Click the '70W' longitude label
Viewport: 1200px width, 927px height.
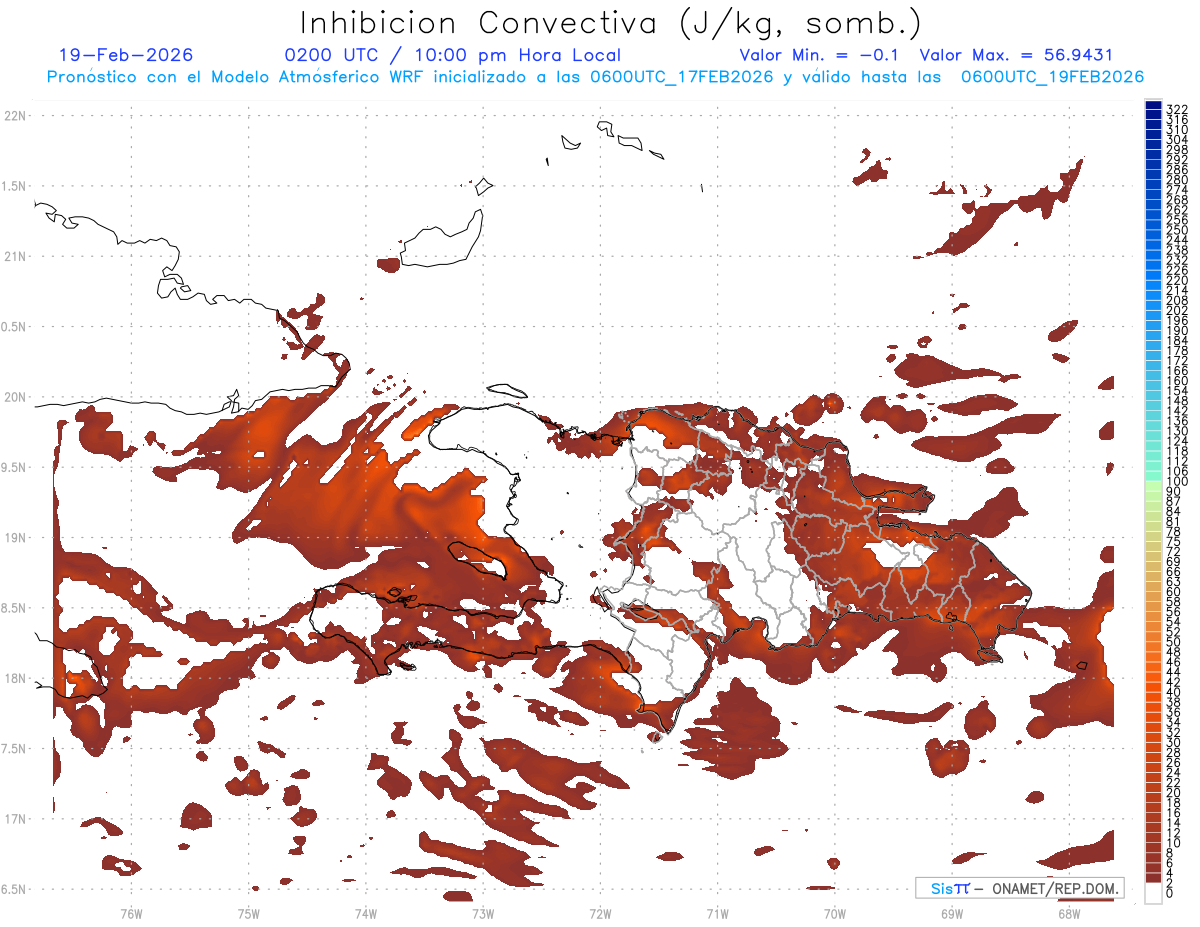click(835, 913)
